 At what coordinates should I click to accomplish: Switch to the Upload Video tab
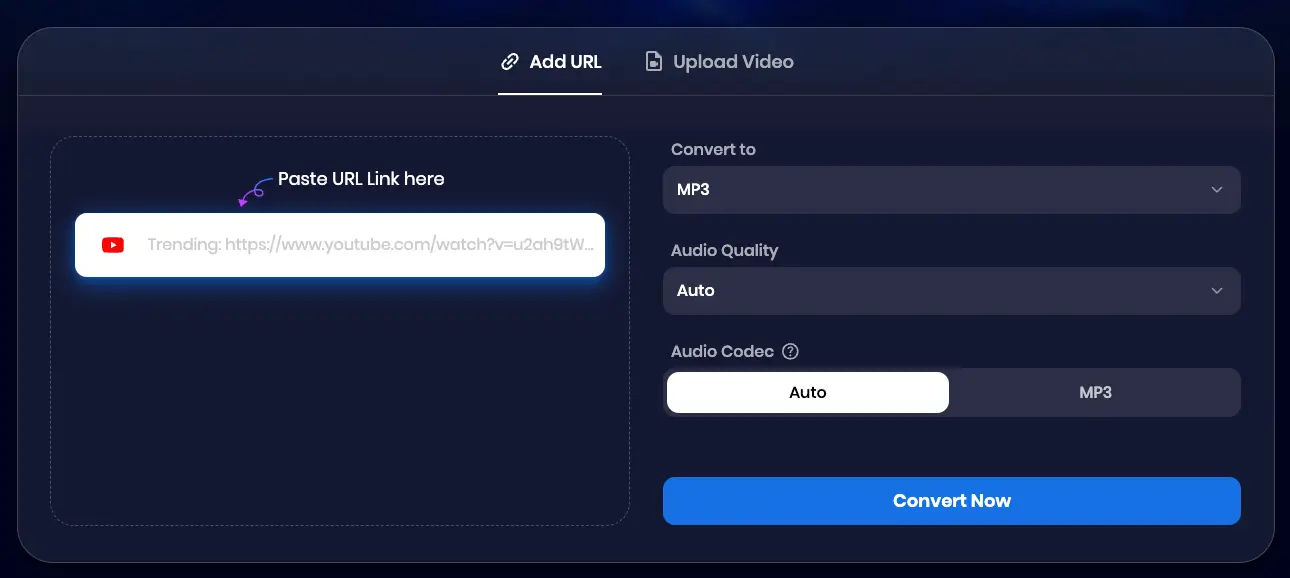718,61
